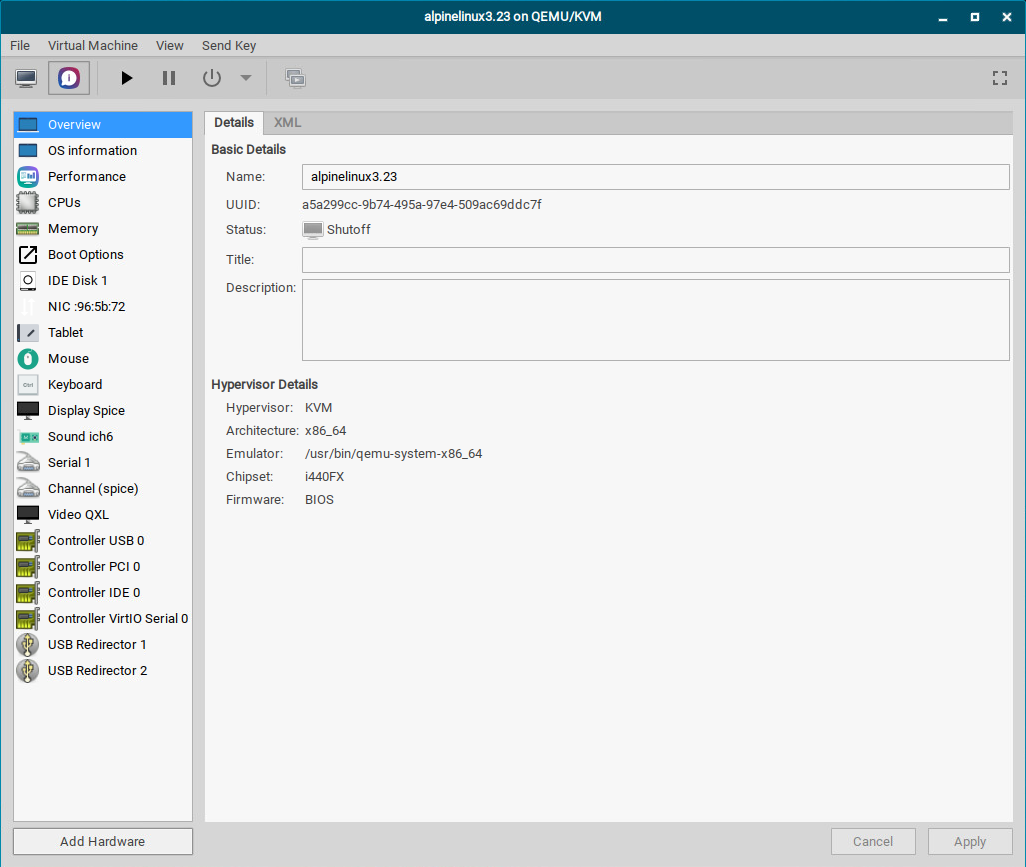
Task: Select NIC :96:5b:72 entry
Action: point(103,307)
